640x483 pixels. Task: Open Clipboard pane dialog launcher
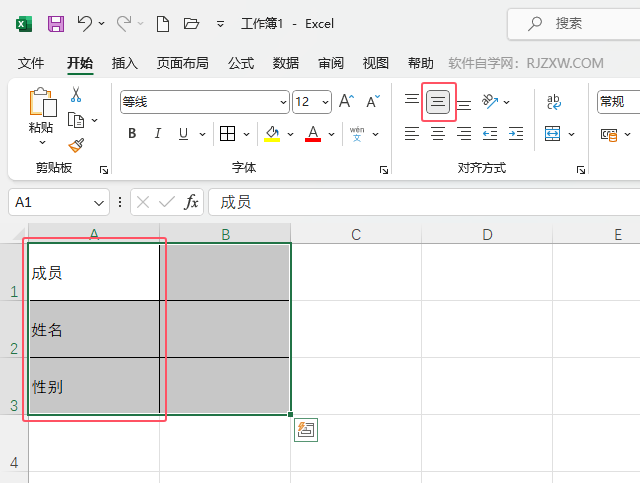pos(104,170)
